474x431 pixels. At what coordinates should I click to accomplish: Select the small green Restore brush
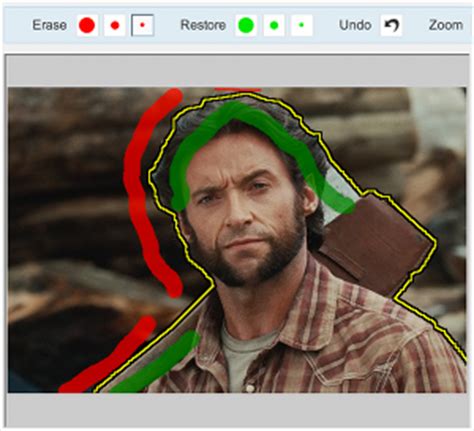(x=302, y=25)
